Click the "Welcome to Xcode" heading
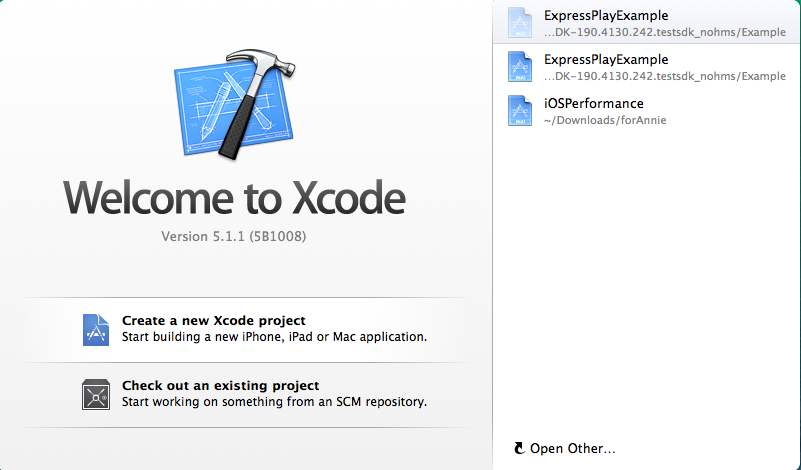This screenshot has width=801, height=470. pyautogui.click(x=235, y=199)
